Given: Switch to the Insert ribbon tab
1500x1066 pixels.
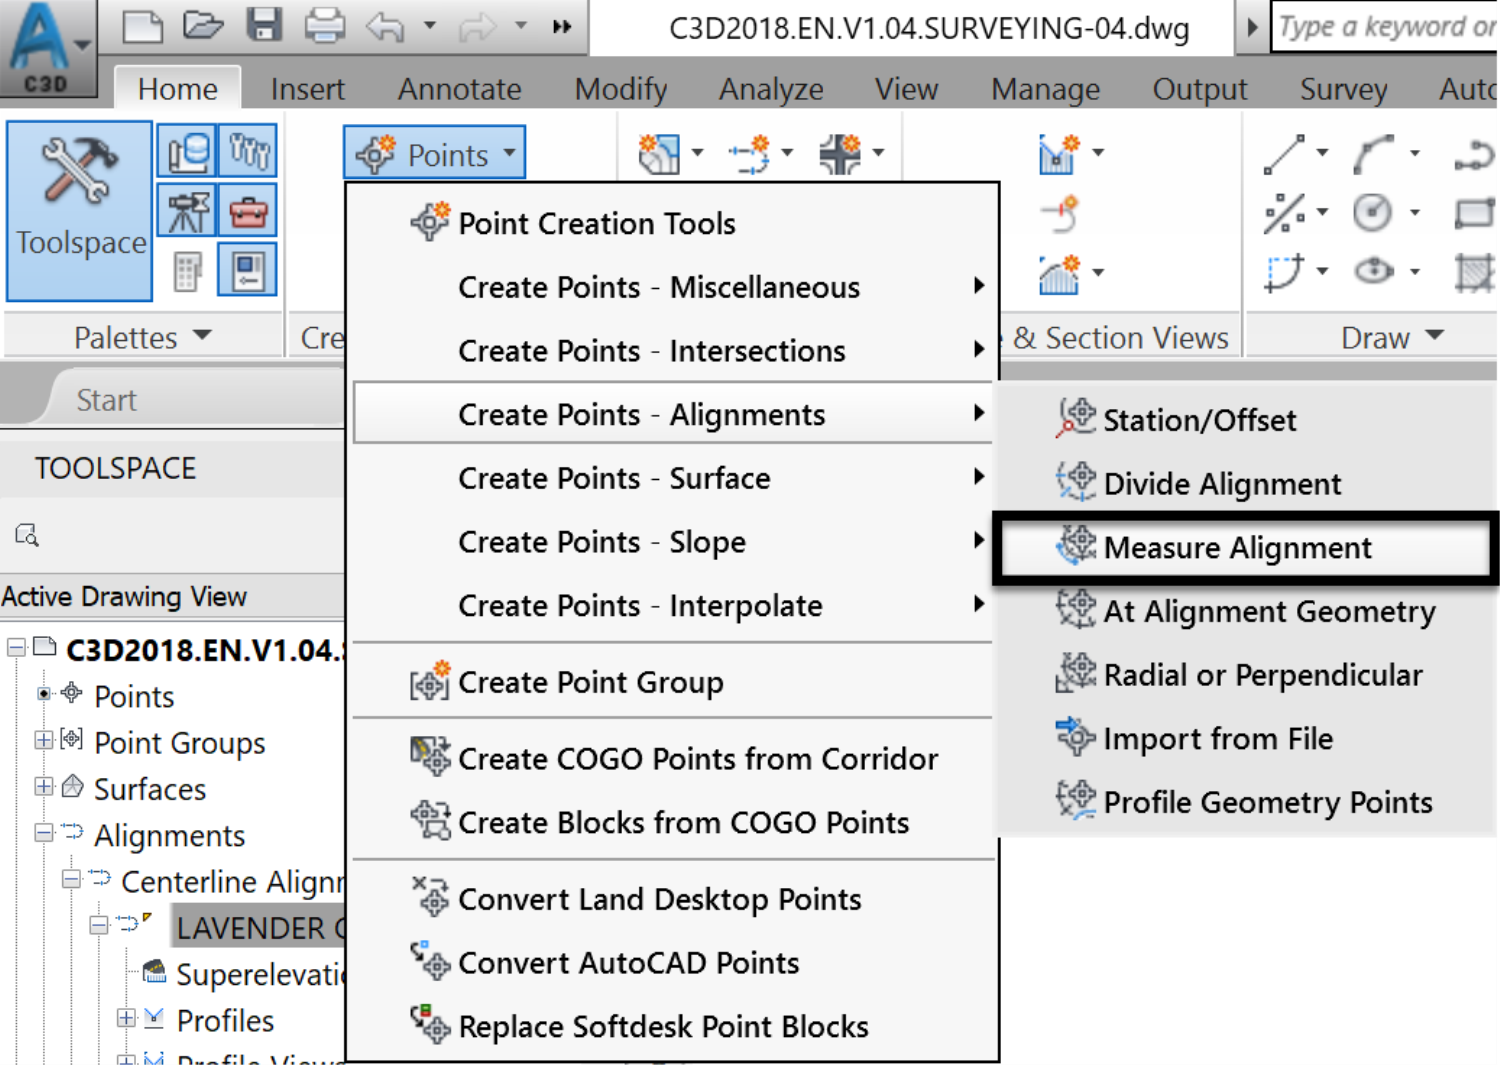Looking at the screenshot, I should tap(307, 89).
